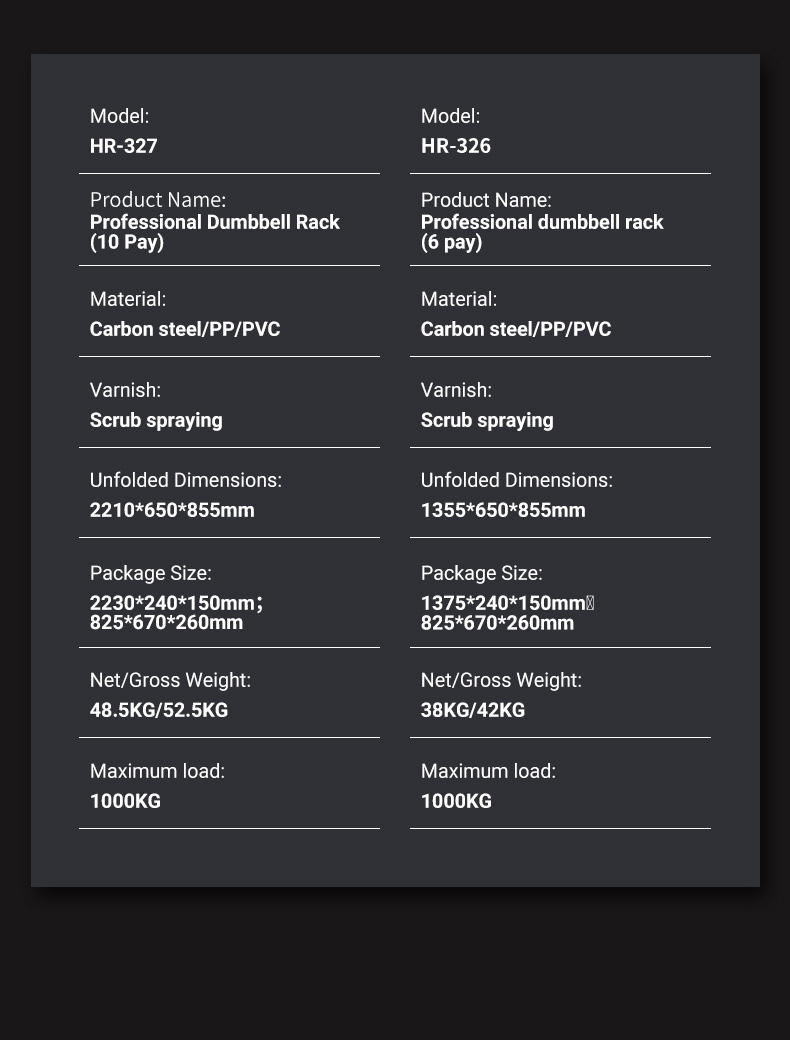This screenshot has height=1040, width=790.
Task: Select Professional Dumbbell Rack (10 Pay) text
Action: coord(214,231)
